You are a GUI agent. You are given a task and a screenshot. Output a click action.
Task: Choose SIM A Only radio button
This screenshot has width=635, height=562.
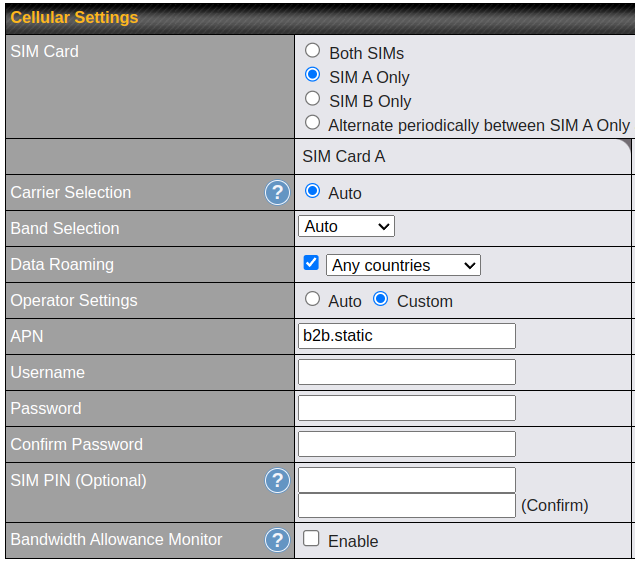[x=313, y=75]
